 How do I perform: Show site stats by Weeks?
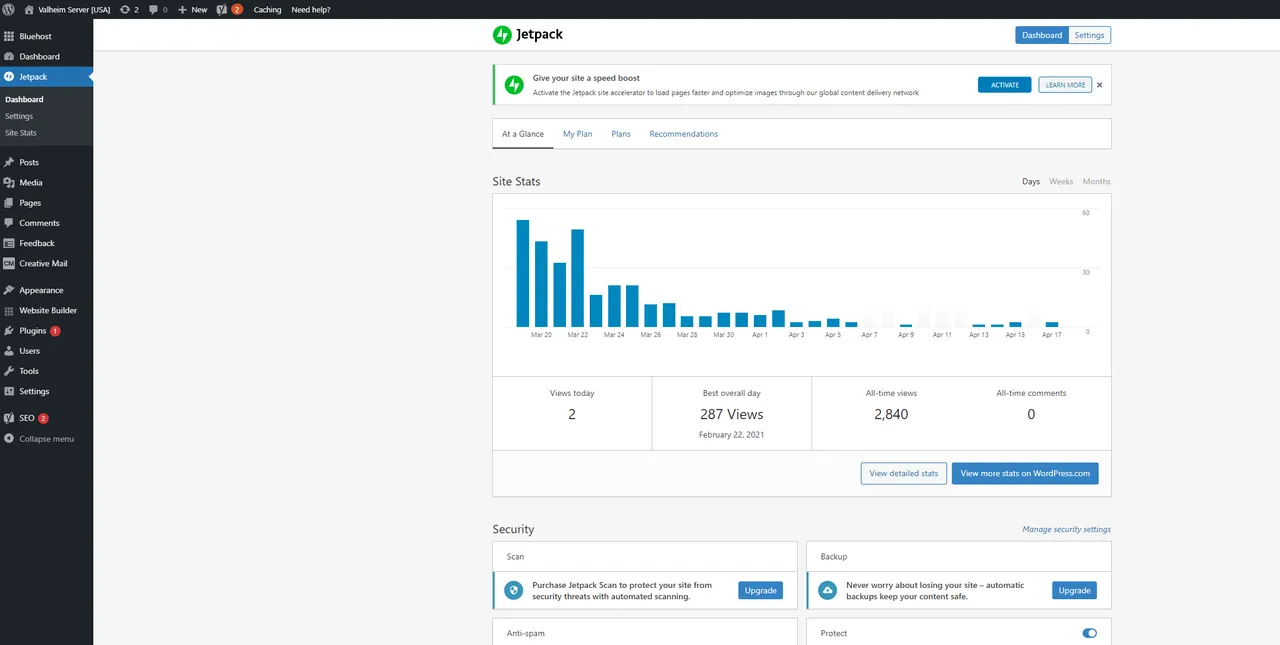pyautogui.click(x=1061, y=181)
